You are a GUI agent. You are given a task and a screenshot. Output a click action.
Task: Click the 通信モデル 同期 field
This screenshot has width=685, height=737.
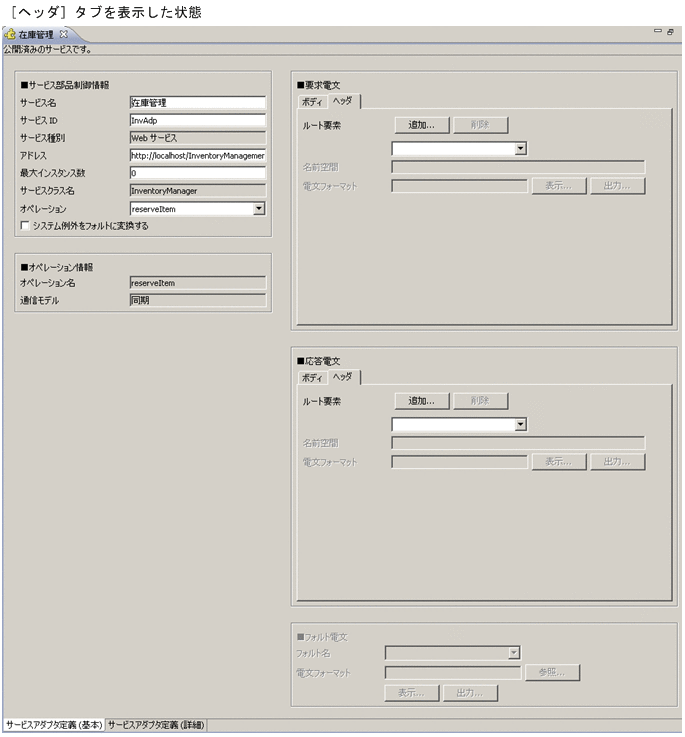click(x=197, y=300)
